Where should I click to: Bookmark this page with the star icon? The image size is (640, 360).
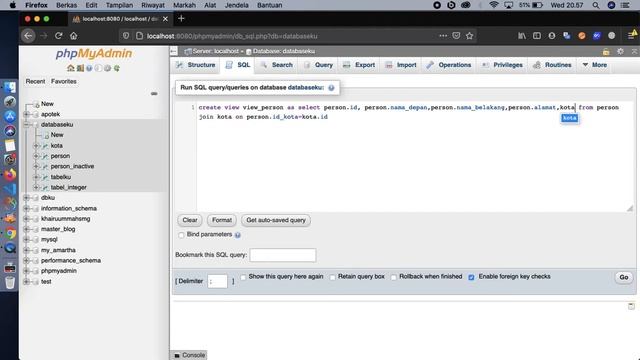[x=469, y=36]
